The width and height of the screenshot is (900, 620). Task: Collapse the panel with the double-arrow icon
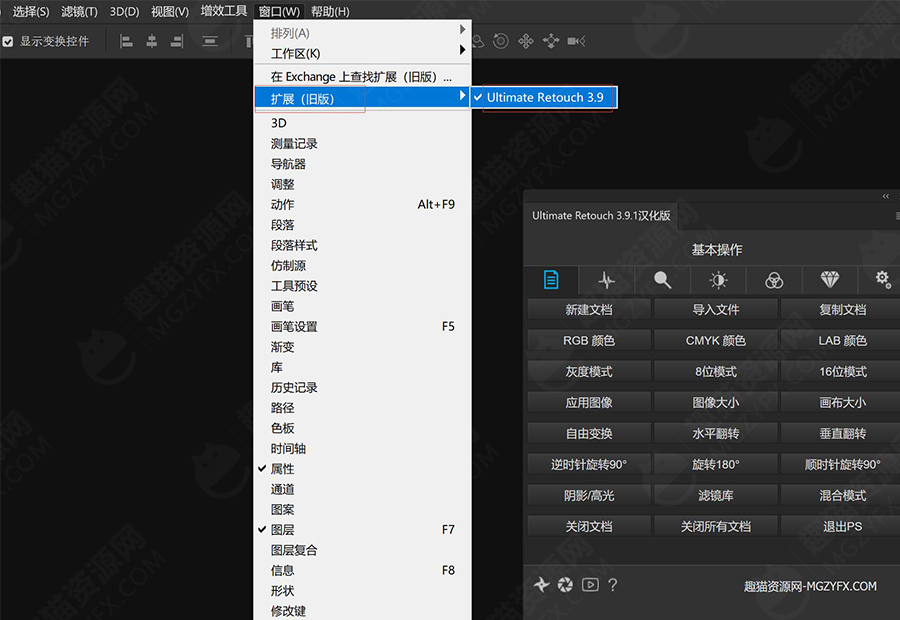pos(886,196)
